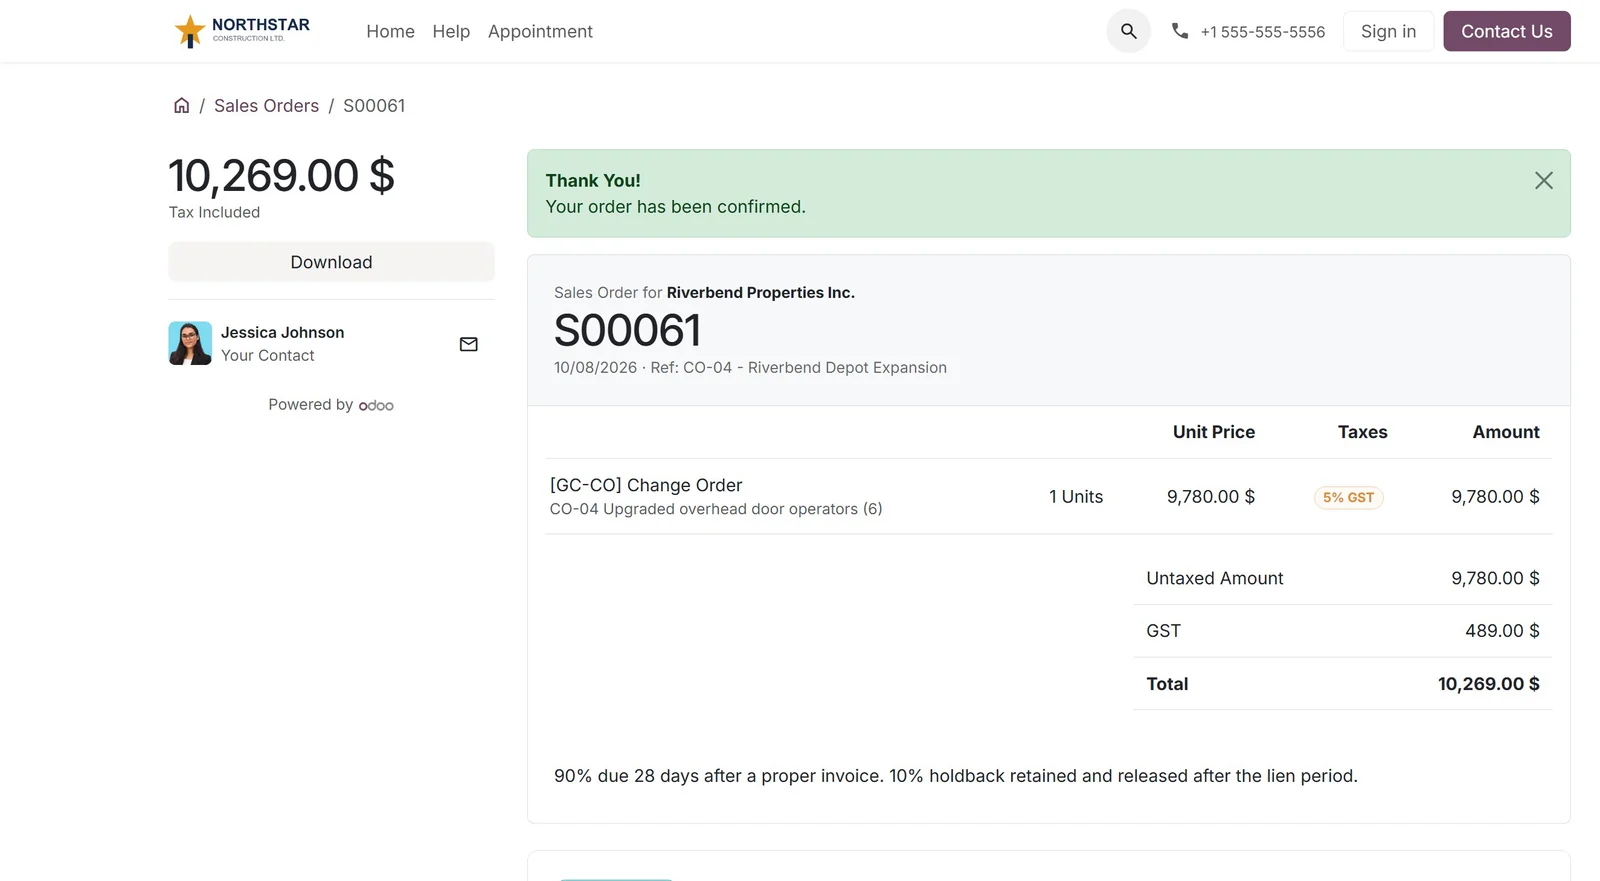Go to Sales Orders breadcrumb link
The width and height of the screenshot is (1600, 881).
266,105
